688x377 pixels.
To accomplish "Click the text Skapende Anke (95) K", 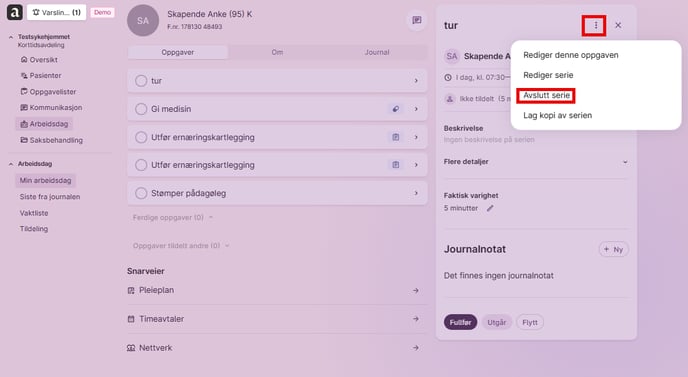I will (x=209, y=14).
